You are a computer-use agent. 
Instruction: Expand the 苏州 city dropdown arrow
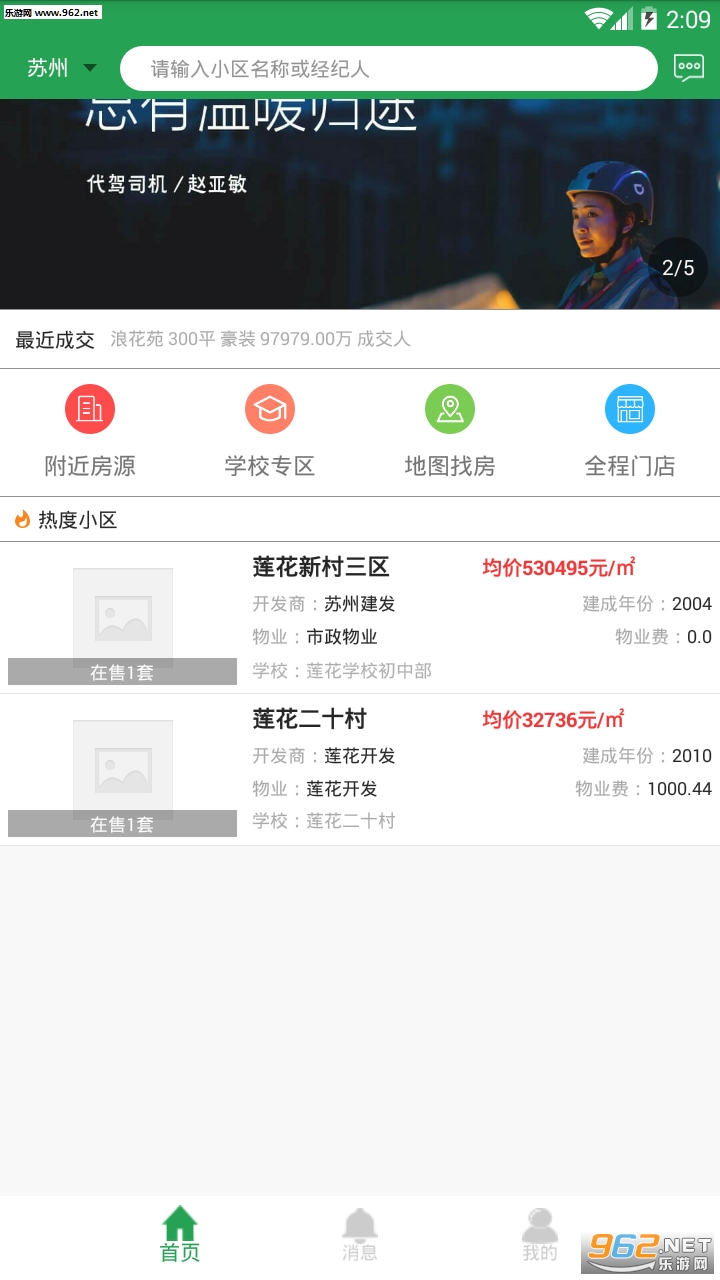pos(90,69)
